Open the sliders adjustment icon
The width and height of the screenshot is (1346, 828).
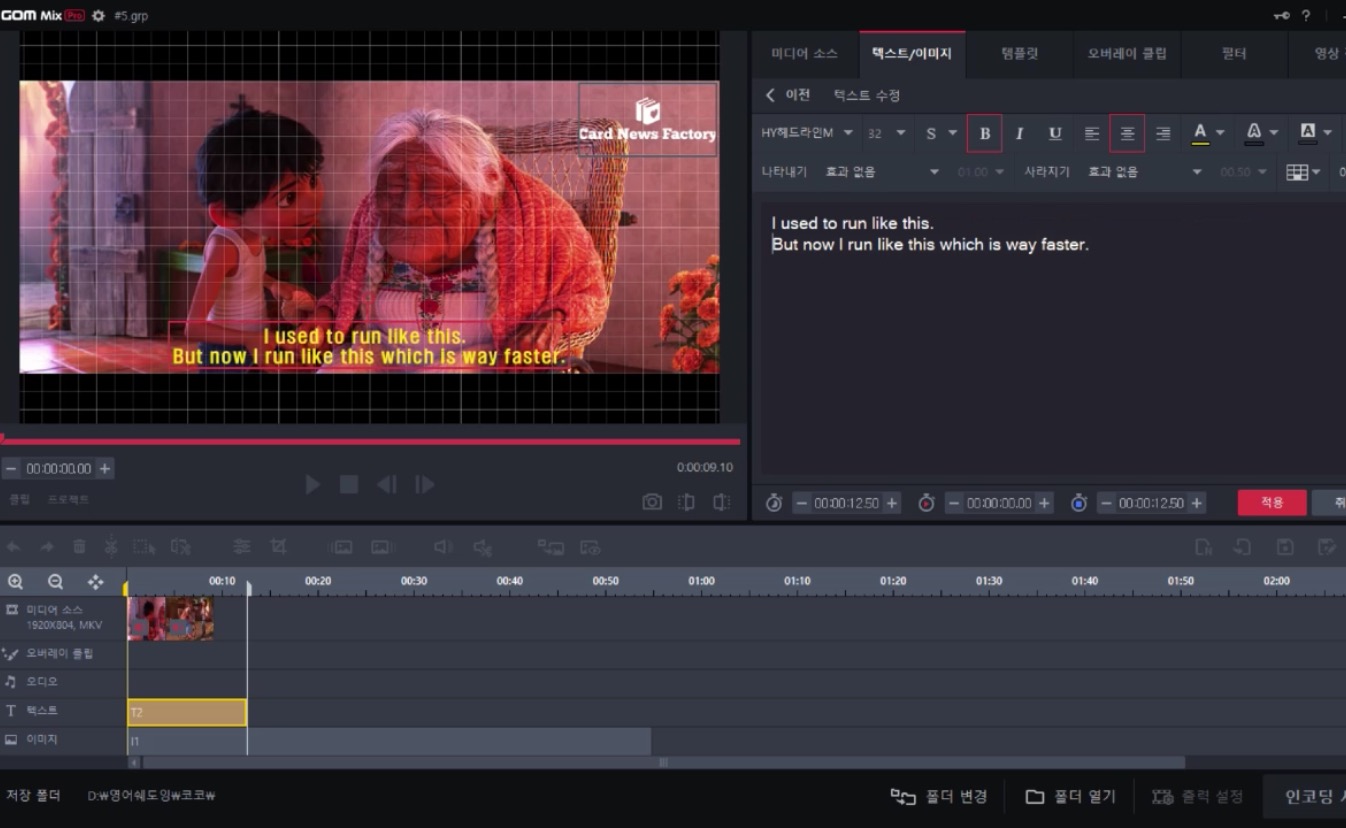pos(242,547)
